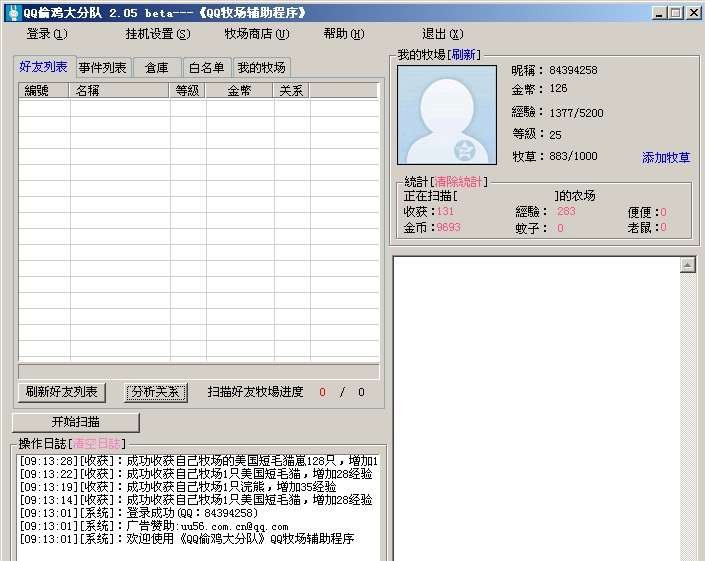Click the log line at 09:13:28
Screen dimensions: 705x561
[x=199, y=461]
